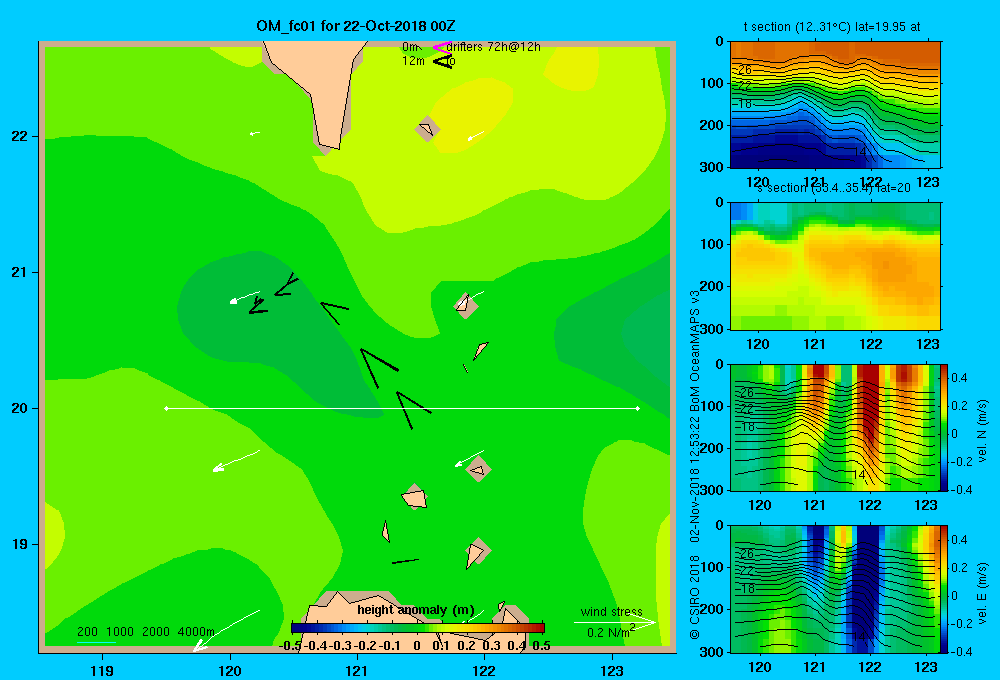Click the 's section (33.4..35.4) lat=20' title
Image resolution: width=1000 pixels, height=680 pixels.
click(834, 188)
